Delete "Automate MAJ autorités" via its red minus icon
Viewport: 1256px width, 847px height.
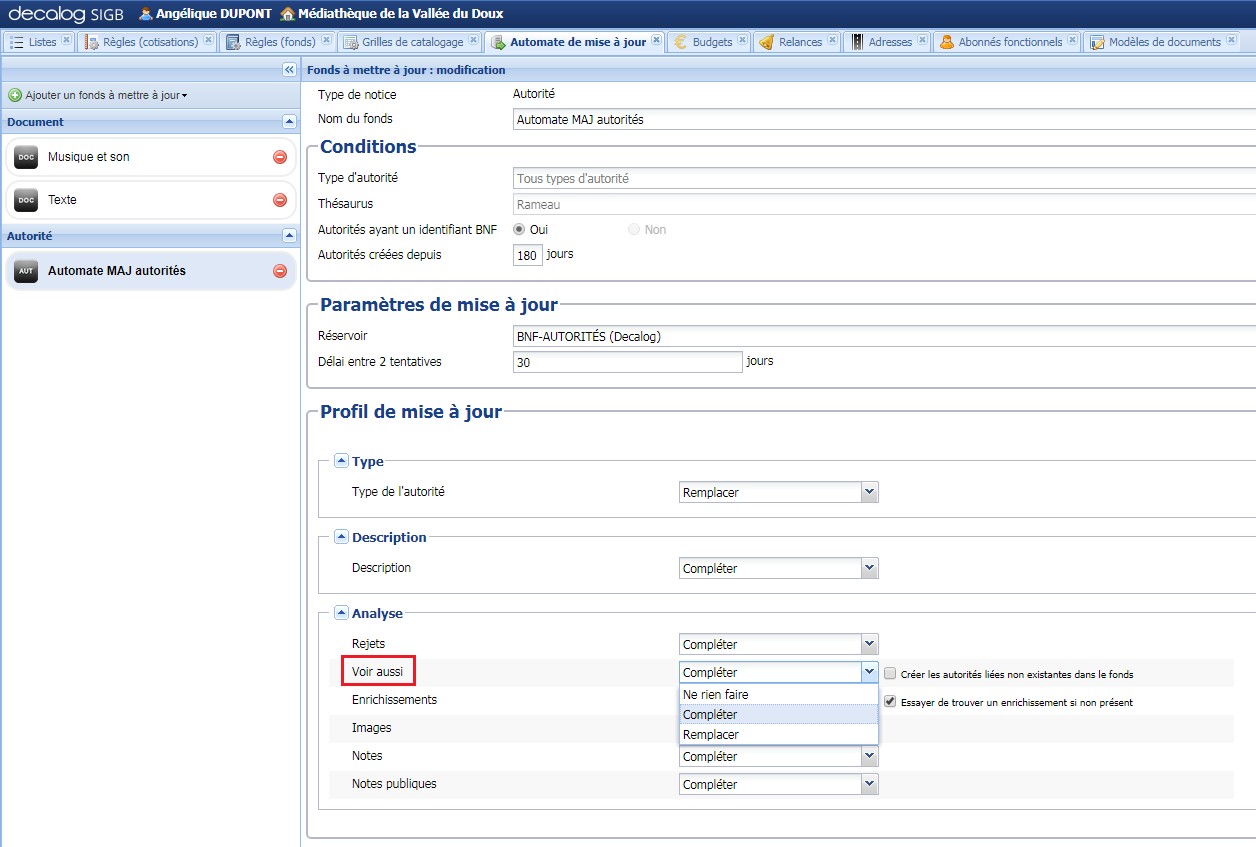pyautogui.click(x=280, y=270)
